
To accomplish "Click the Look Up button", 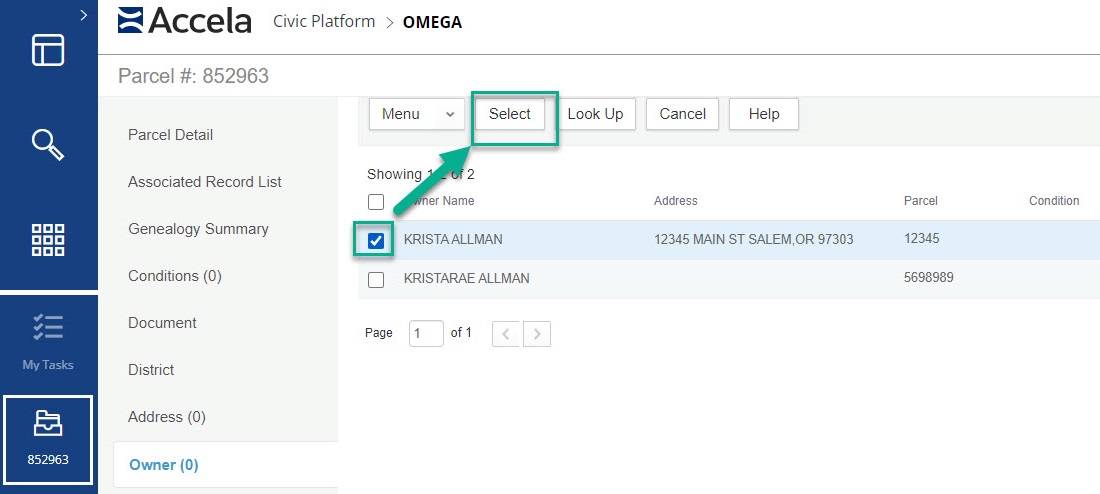I will [x=595, y=114].
